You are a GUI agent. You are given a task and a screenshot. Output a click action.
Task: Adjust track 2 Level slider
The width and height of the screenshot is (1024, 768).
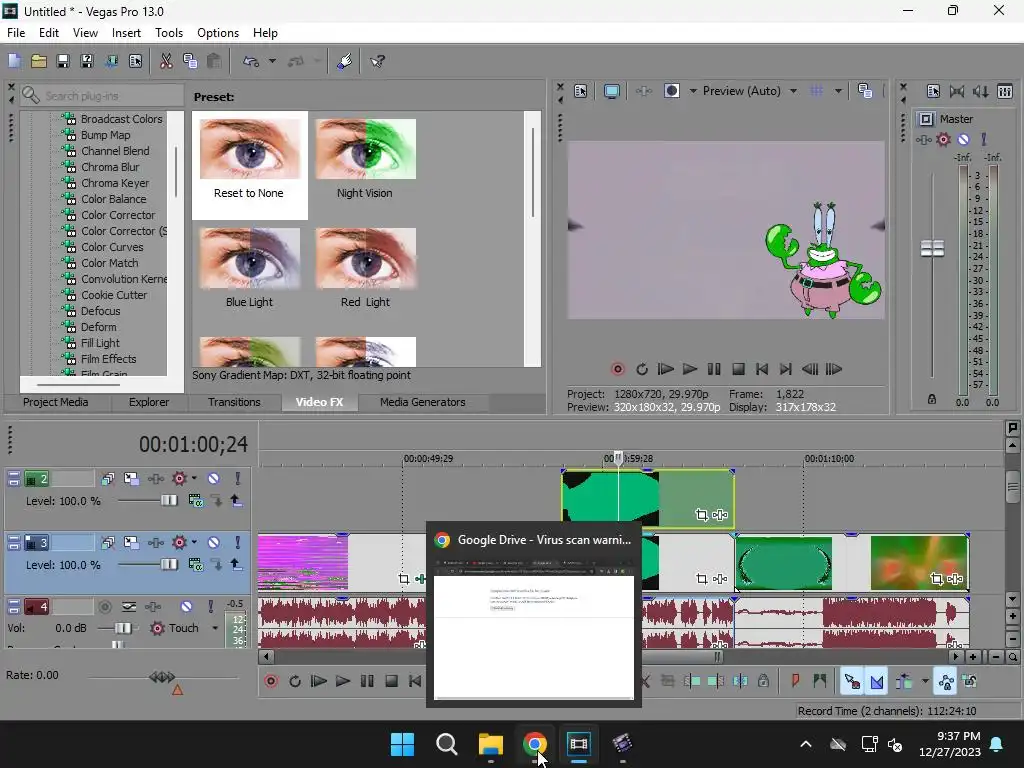[x=169, y=501]
